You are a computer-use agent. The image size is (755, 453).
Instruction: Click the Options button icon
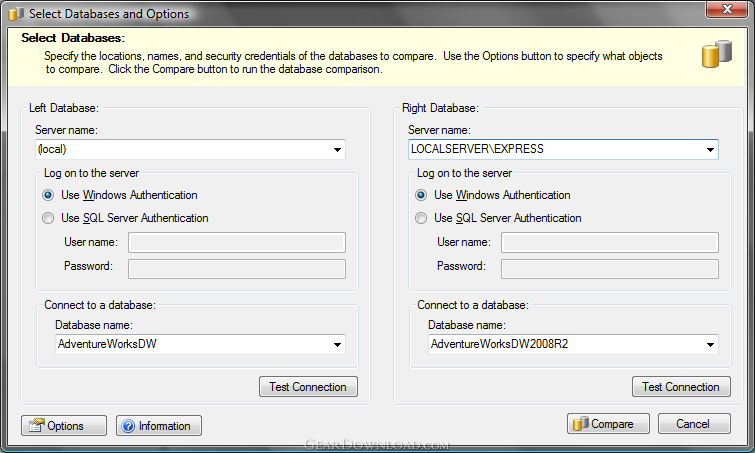pos(36,425)
